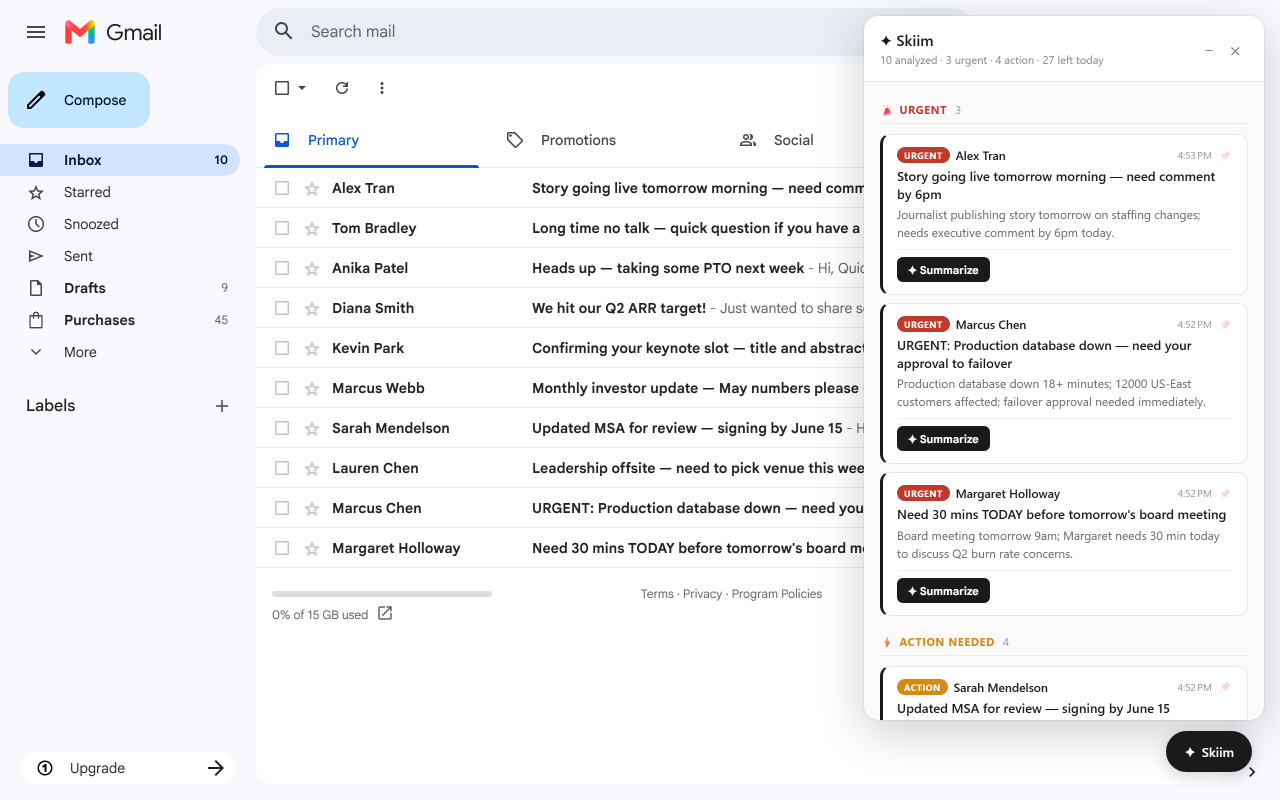Select the Lauren Chen email checkbox
The height and width of the screenshot is (800, 1280).
tap(282, 468)
